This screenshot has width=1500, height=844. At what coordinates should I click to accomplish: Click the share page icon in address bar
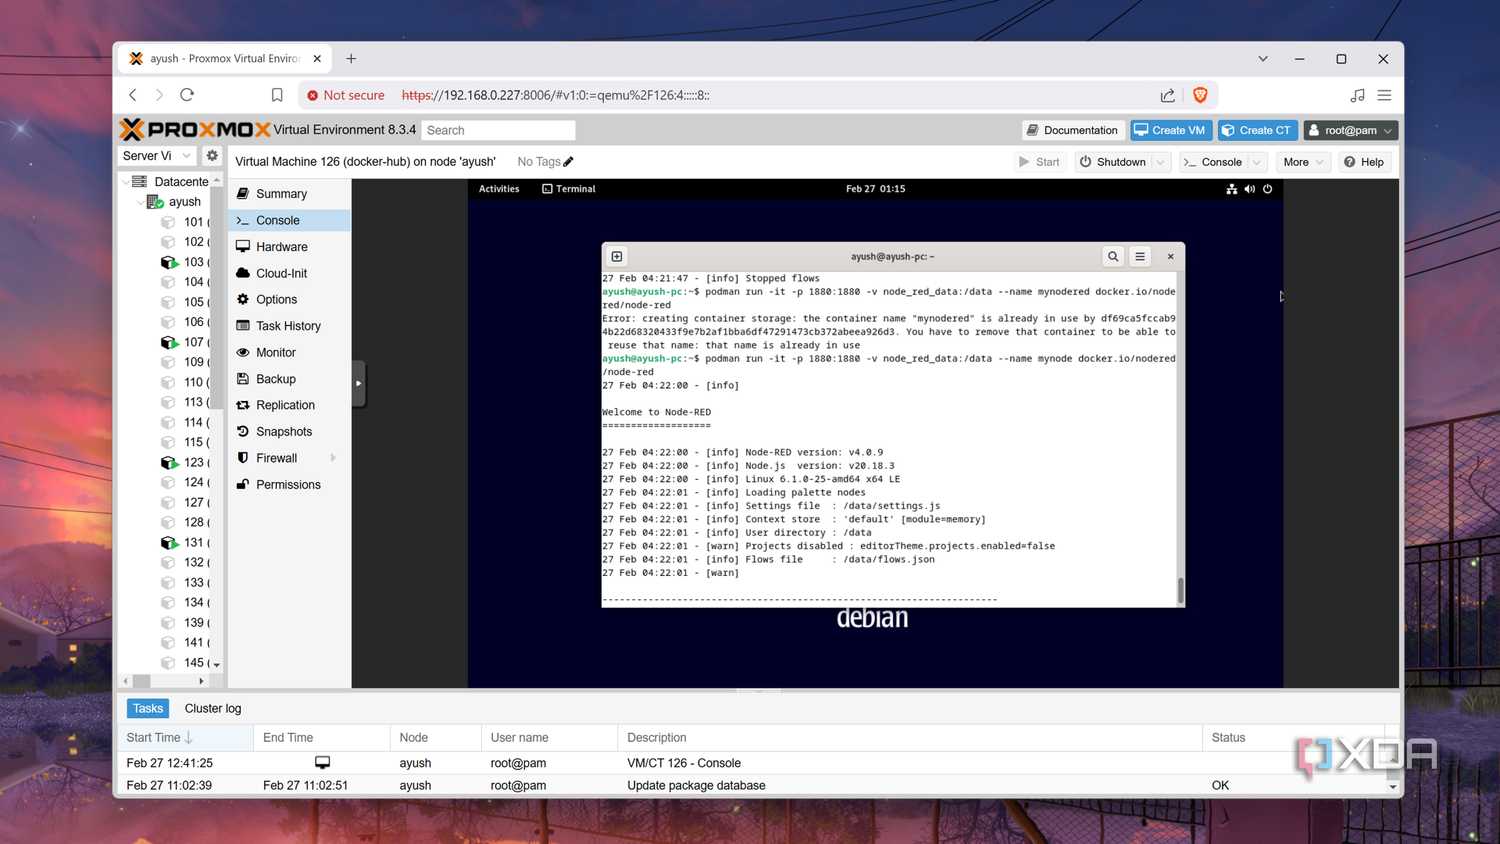coord(1167,95)
